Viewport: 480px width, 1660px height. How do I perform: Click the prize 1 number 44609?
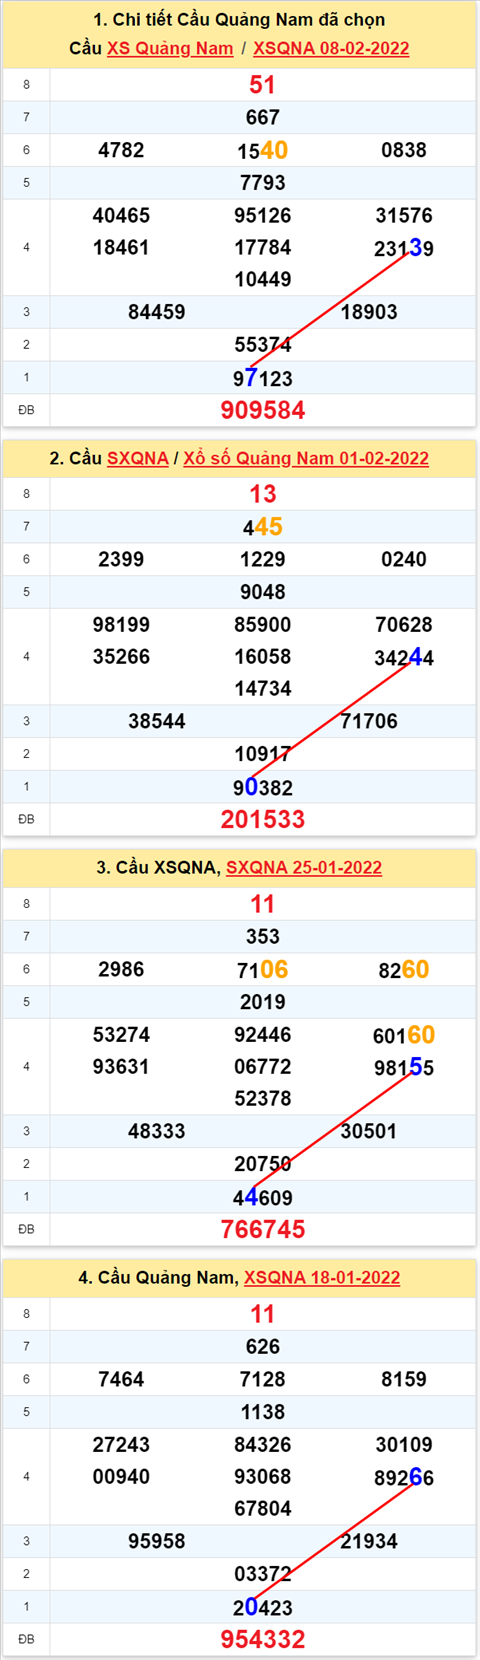263,1197
